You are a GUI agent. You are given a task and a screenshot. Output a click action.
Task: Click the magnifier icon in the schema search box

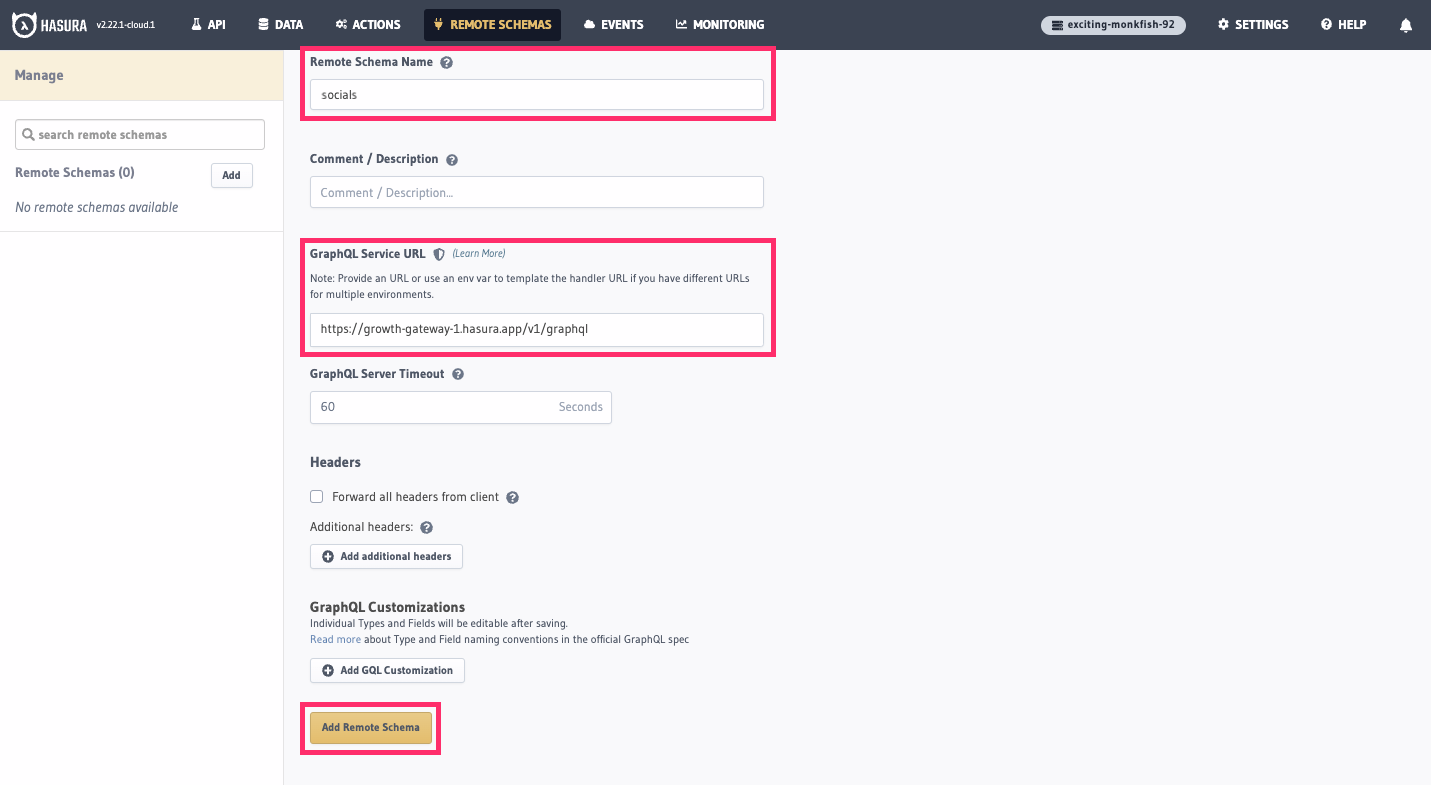tap(29, 134)
